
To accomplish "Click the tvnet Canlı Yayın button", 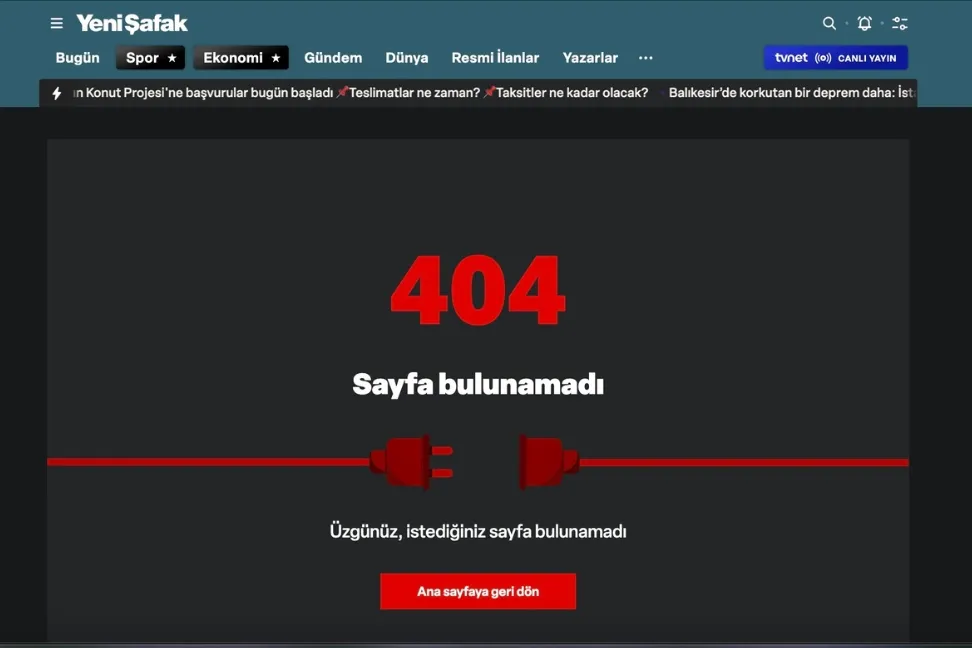I will (836, 58).
